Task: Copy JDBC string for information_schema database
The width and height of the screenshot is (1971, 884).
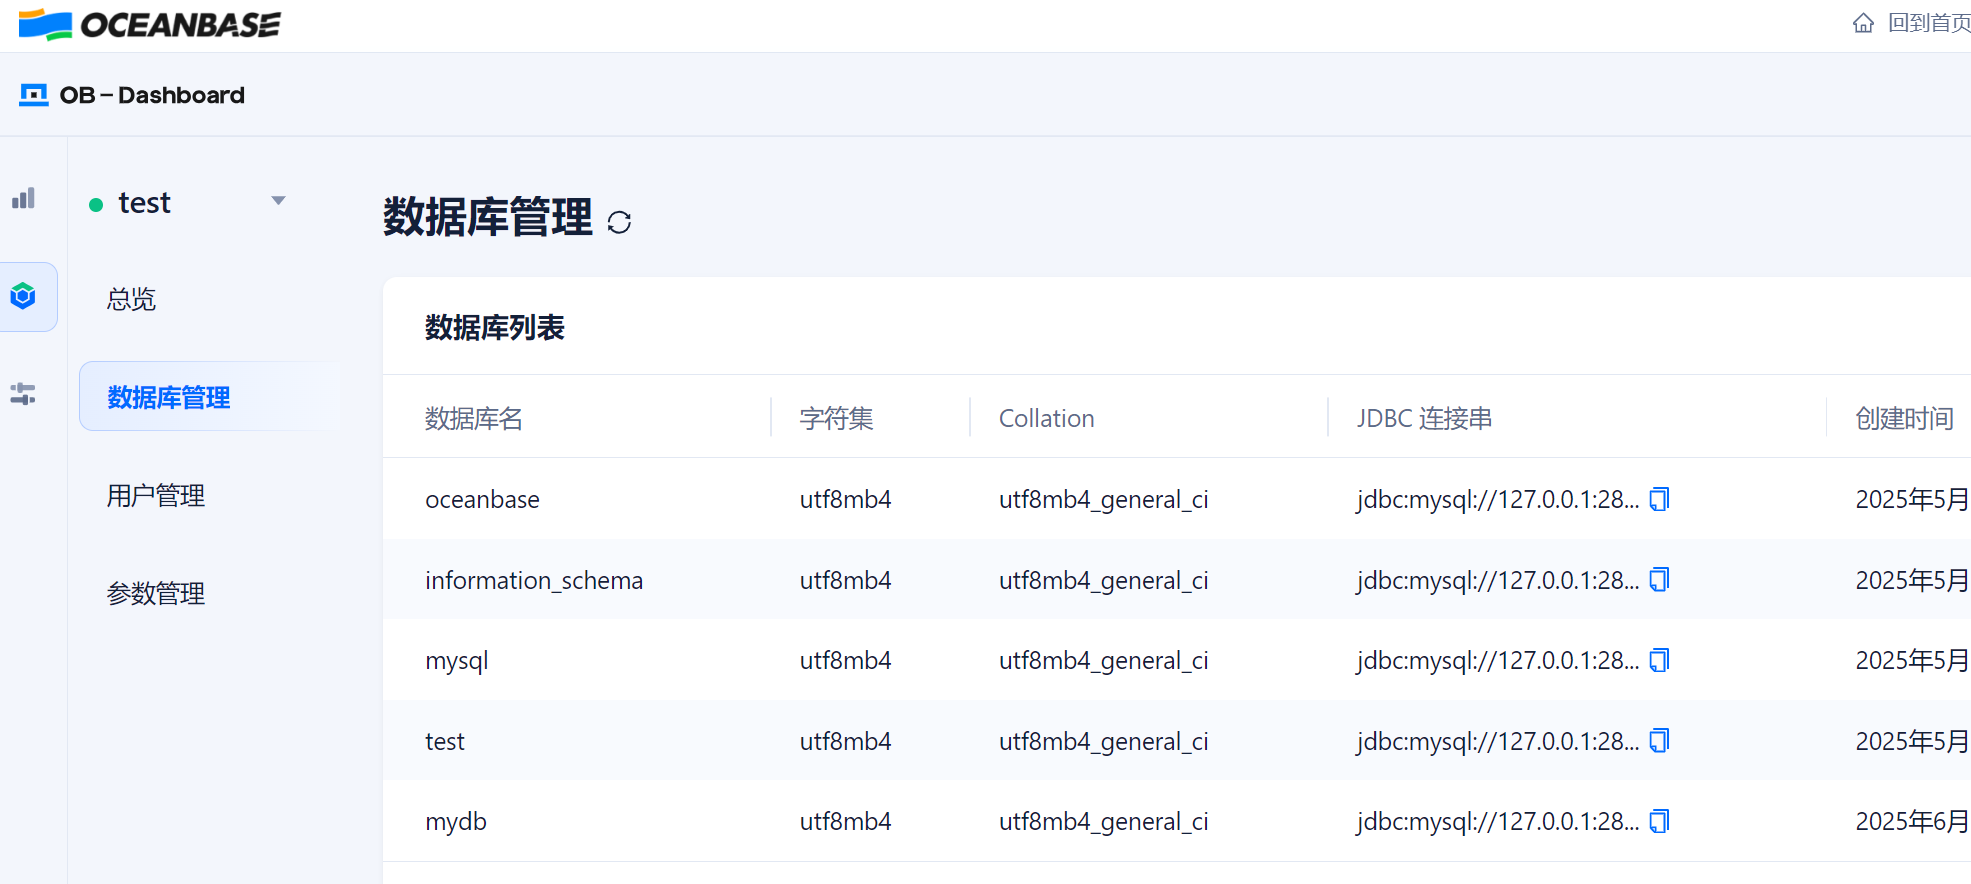Action: pyautogui.click(x=1659, y=580)
